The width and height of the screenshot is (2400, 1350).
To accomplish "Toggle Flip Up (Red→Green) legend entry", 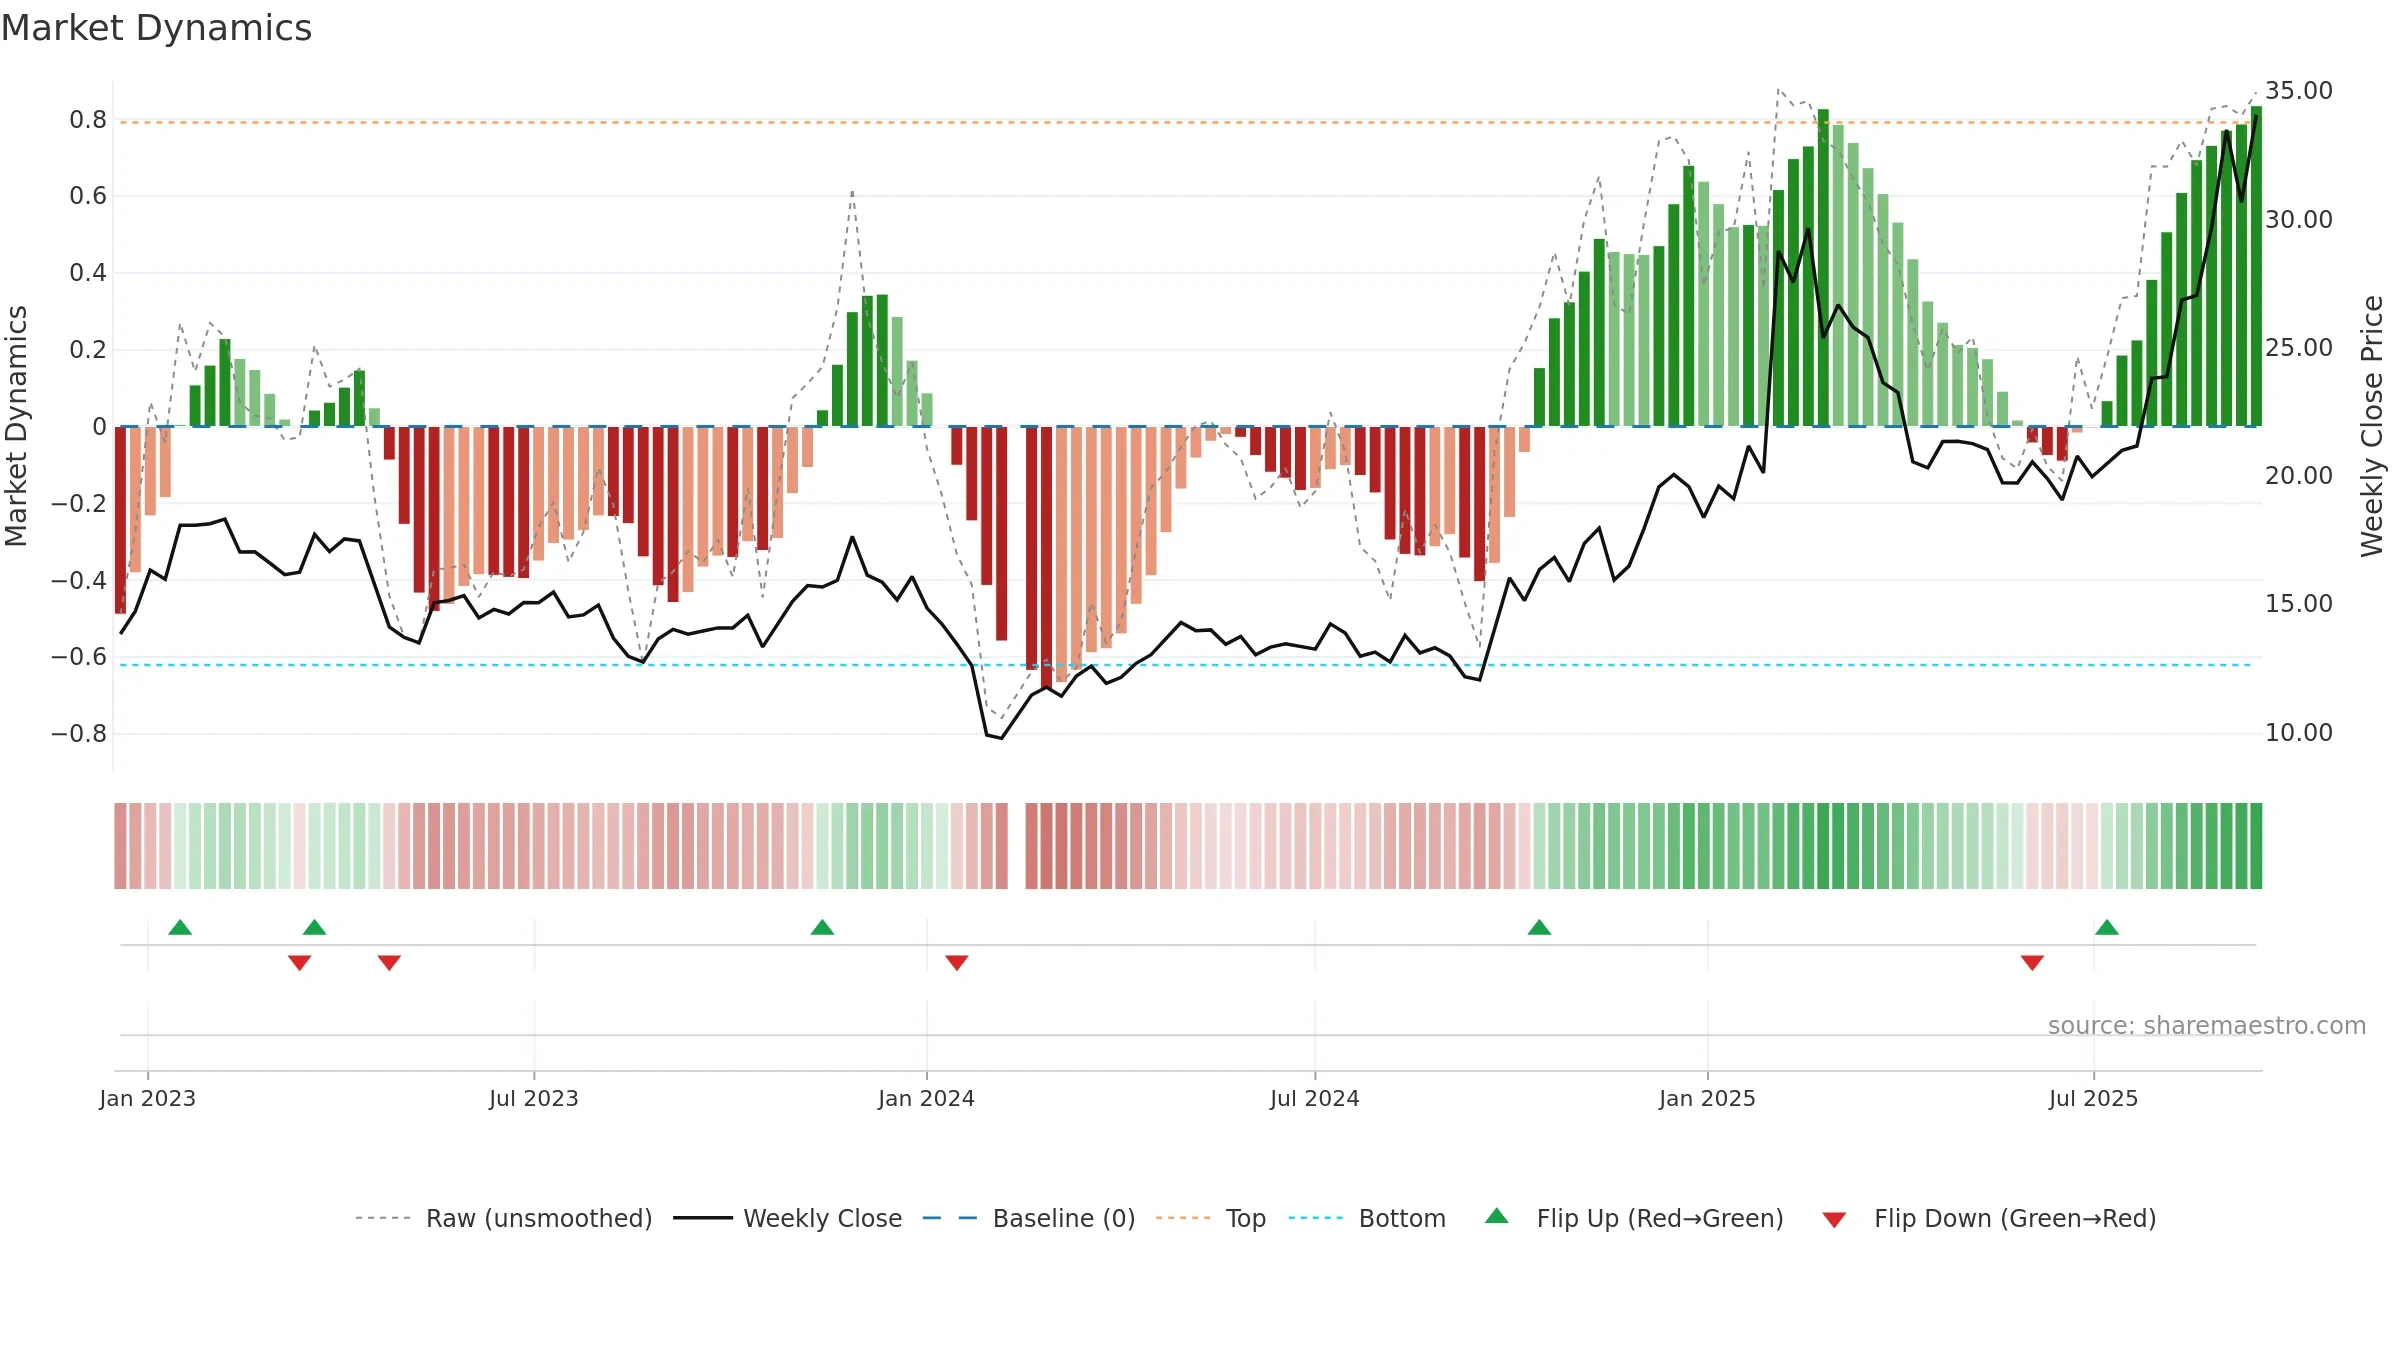I will pyautogui.click(x=1634, y=1218).
